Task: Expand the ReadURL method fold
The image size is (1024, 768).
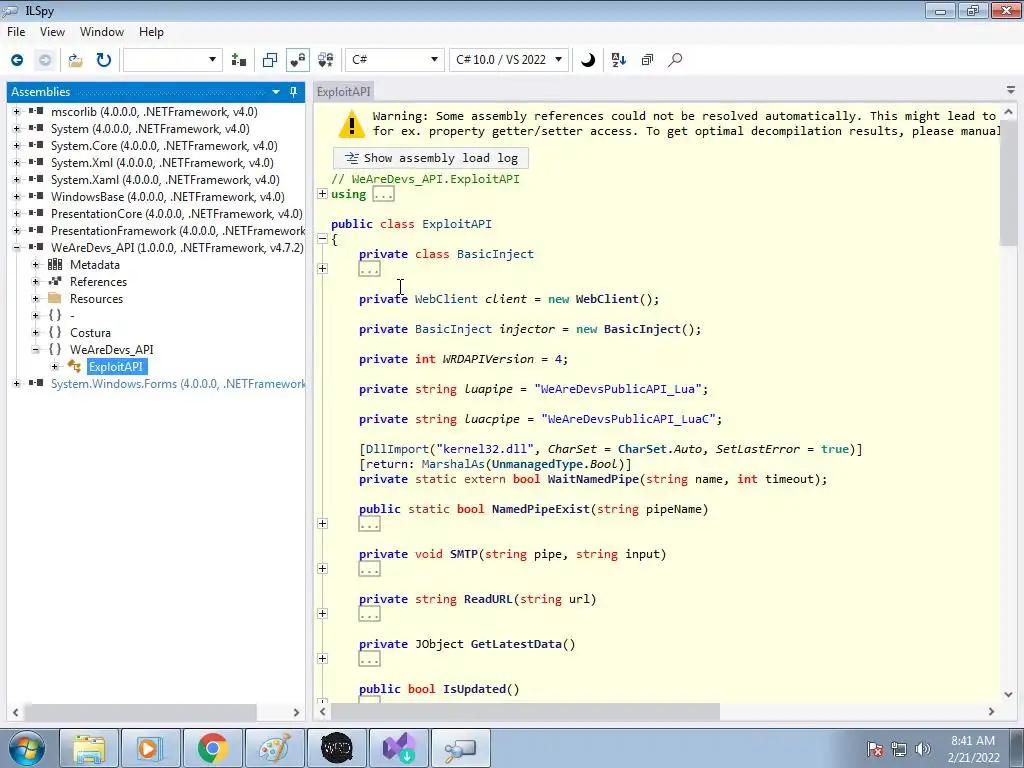Action: point(322,614)
